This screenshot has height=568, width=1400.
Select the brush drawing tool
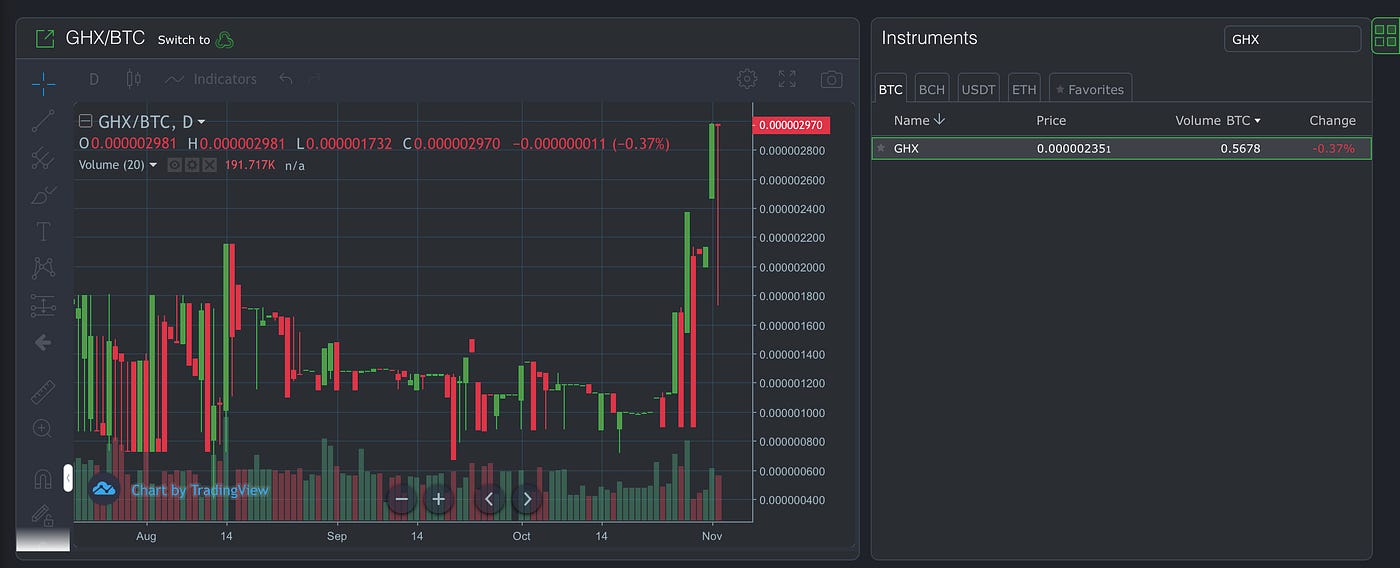point(43,194)
